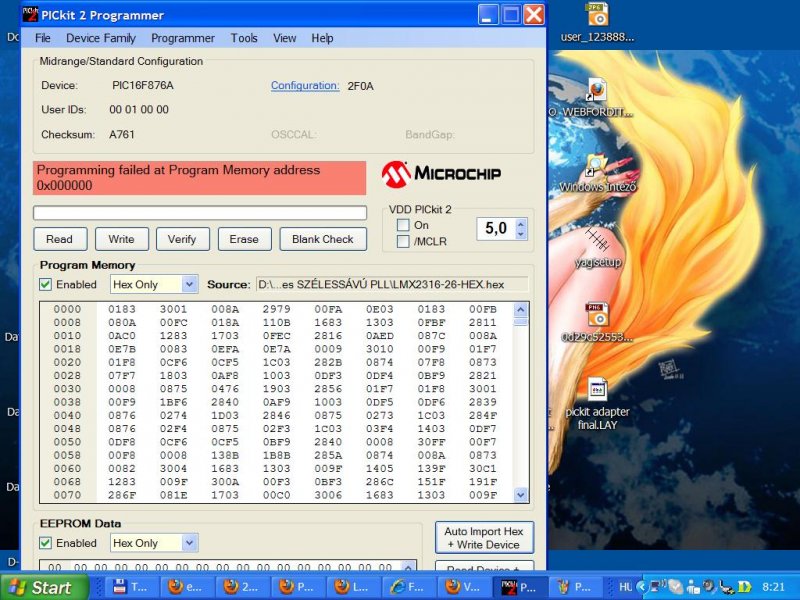
Task: Open the 0d29c52553 PNG desktop file
Action: pos(597,322)
